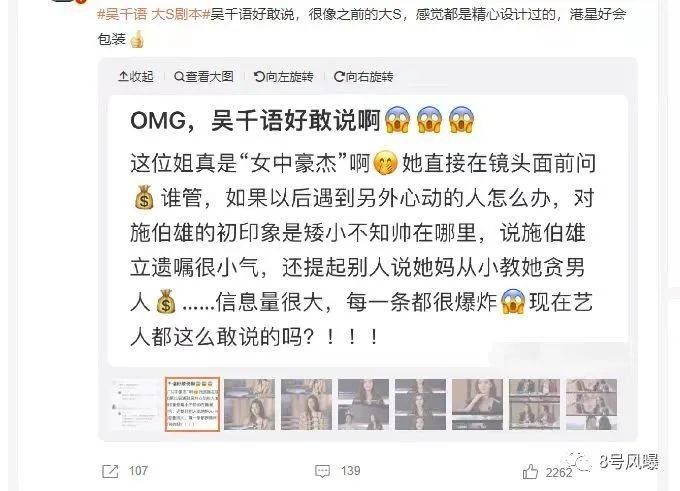Collapse the image with 收起
680x491 pixels.
136,77
